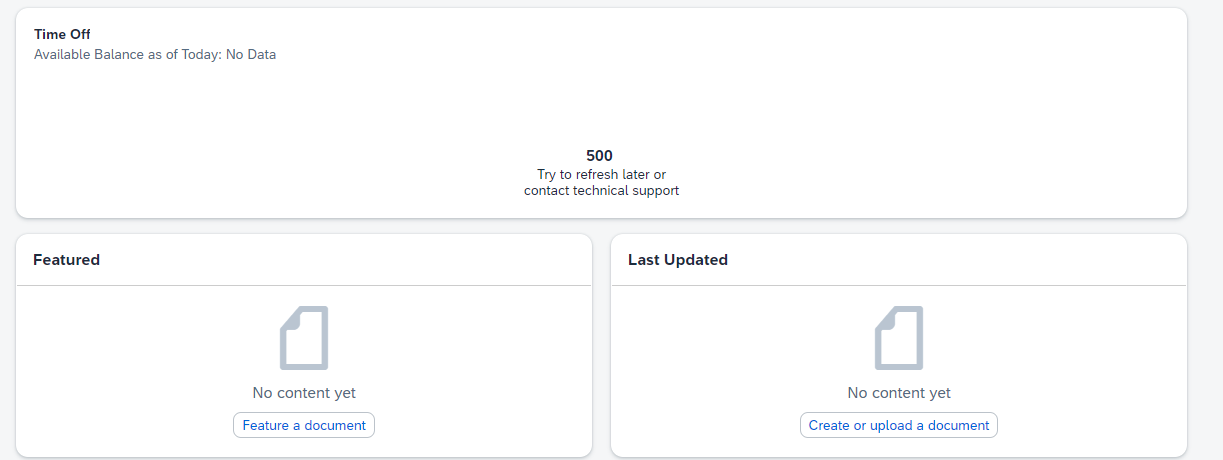Click the 500 error code

(600, 156)
